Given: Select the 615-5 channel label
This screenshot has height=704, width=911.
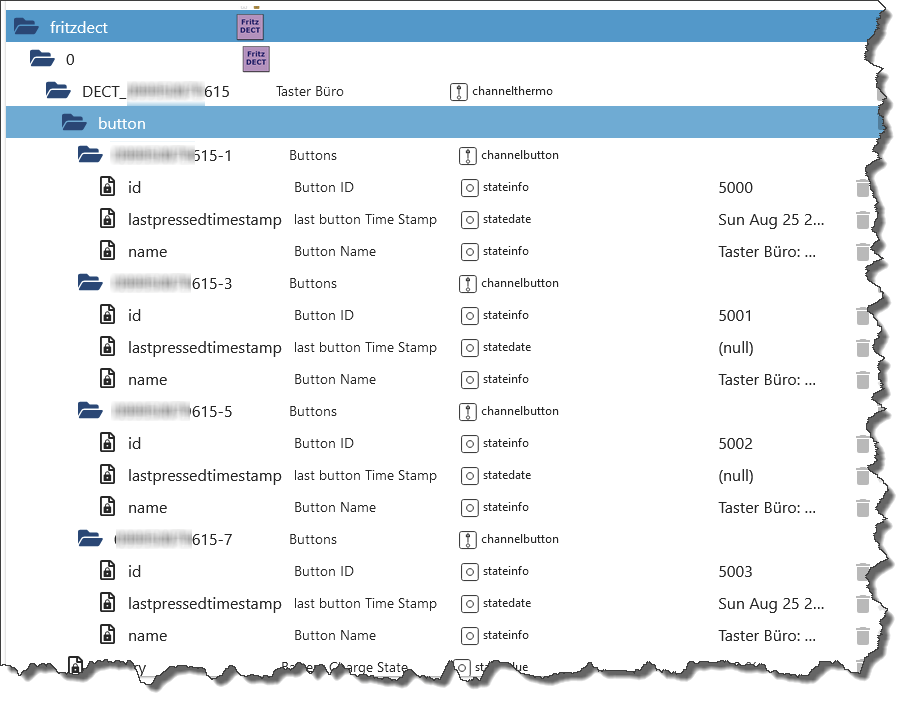Looking at the screenshot, I should (x=171, y=411).
